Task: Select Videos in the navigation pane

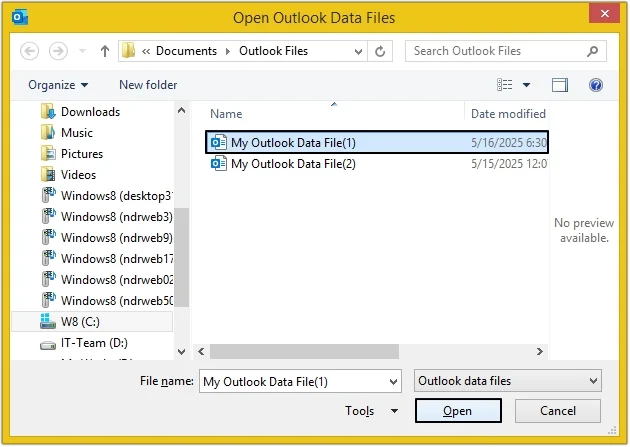Action: (78, 175)
